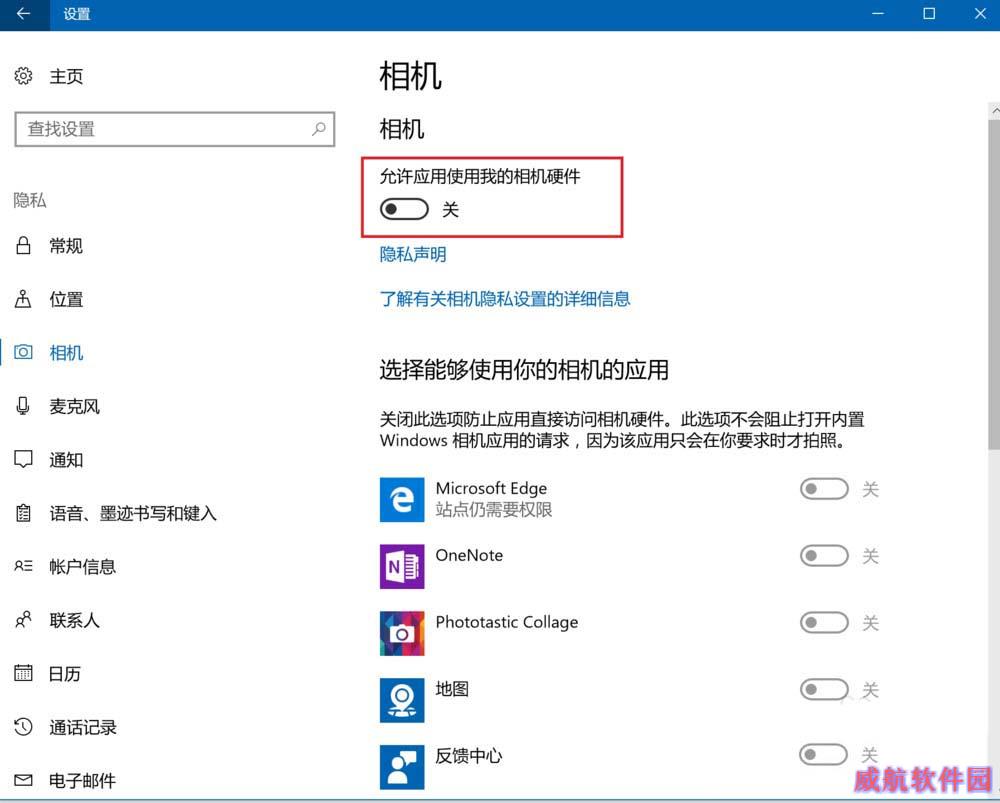This screenshot has width=1000, height=803.
Task: Click the lock icon for 常规
Action: (x=24, y=246)
